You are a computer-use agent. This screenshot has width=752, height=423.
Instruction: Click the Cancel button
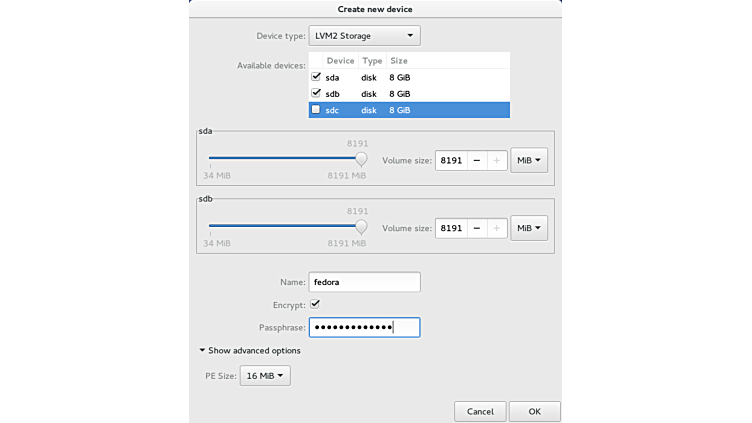pos(480,411)
